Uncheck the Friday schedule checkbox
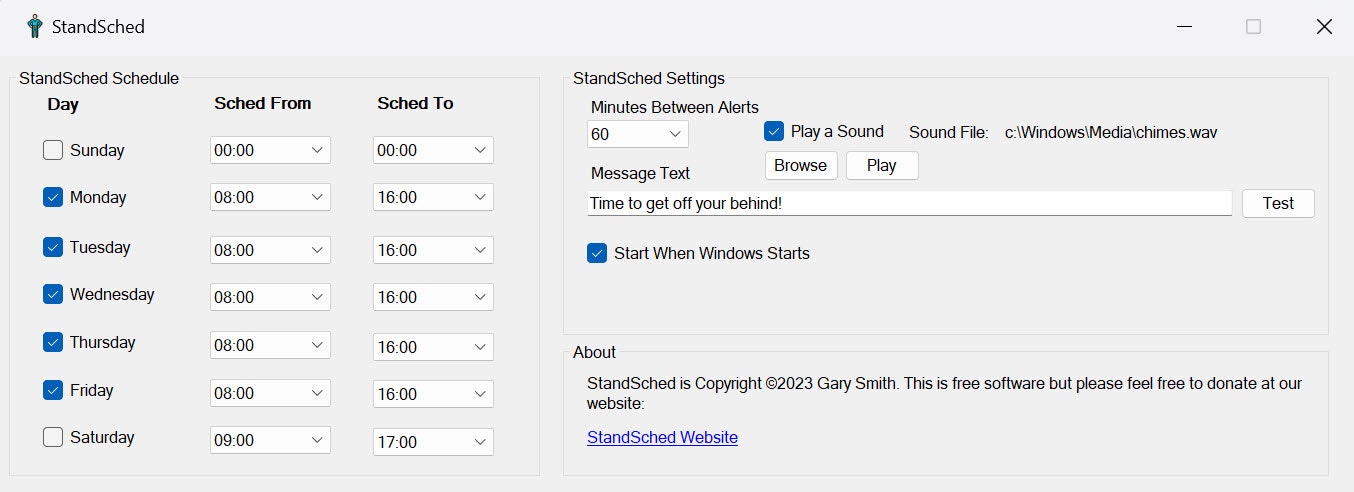 click(x=53, y=391)
